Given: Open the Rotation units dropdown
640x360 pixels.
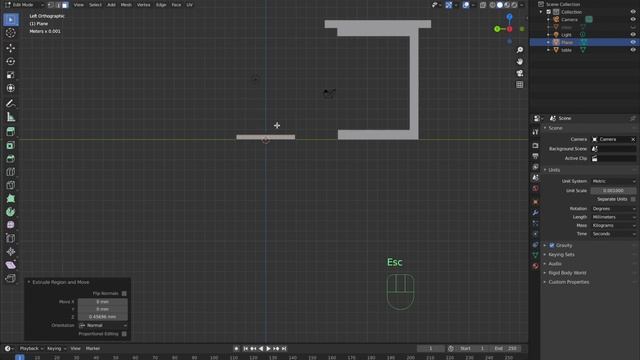Looking at the screenshot, I should [613, 209].
